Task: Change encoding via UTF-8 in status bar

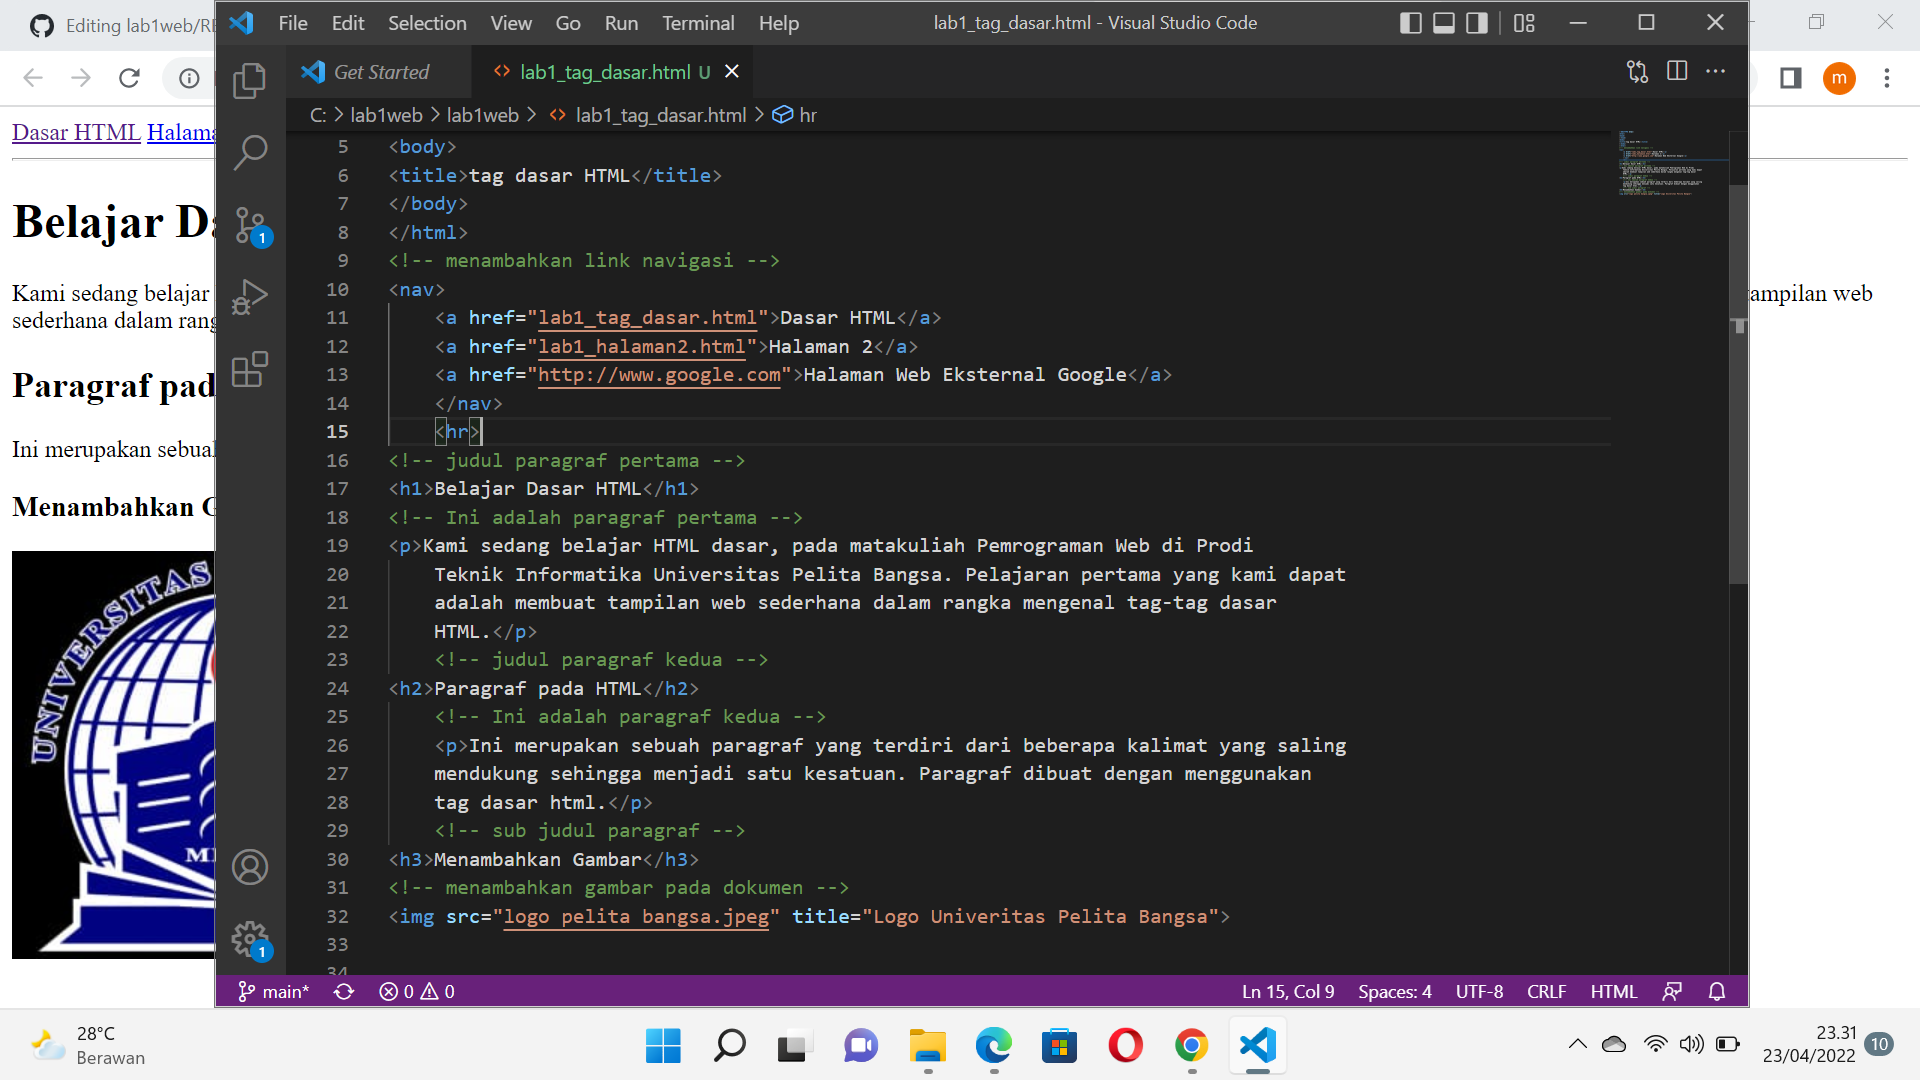Action: [1478, 991]
